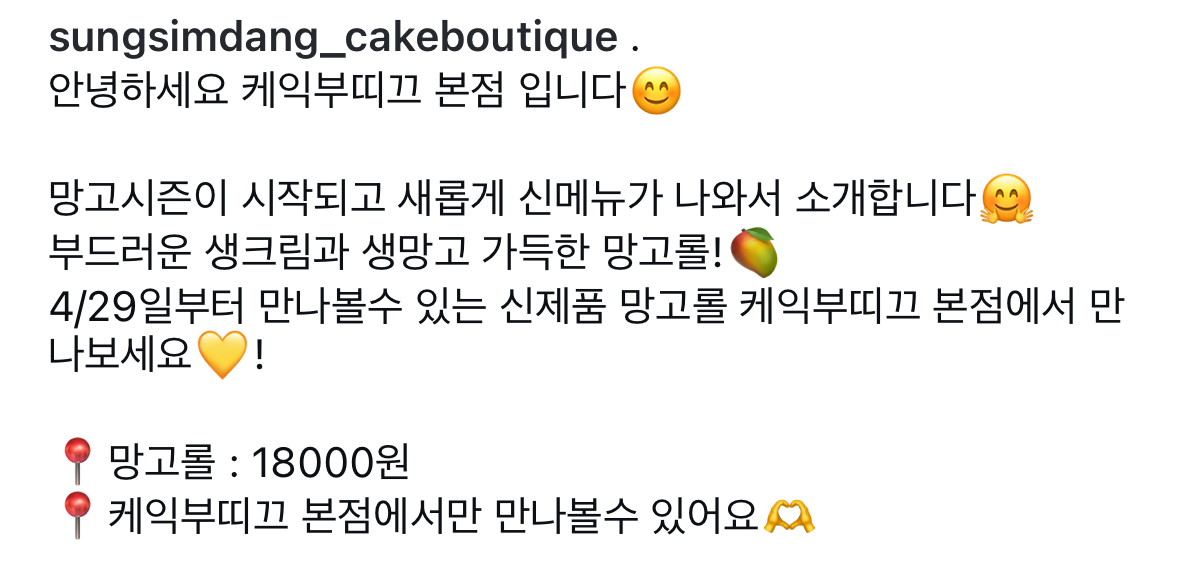Click the 망고롤 label before the colon
The image size is (1179, 580).
(161, 463)
